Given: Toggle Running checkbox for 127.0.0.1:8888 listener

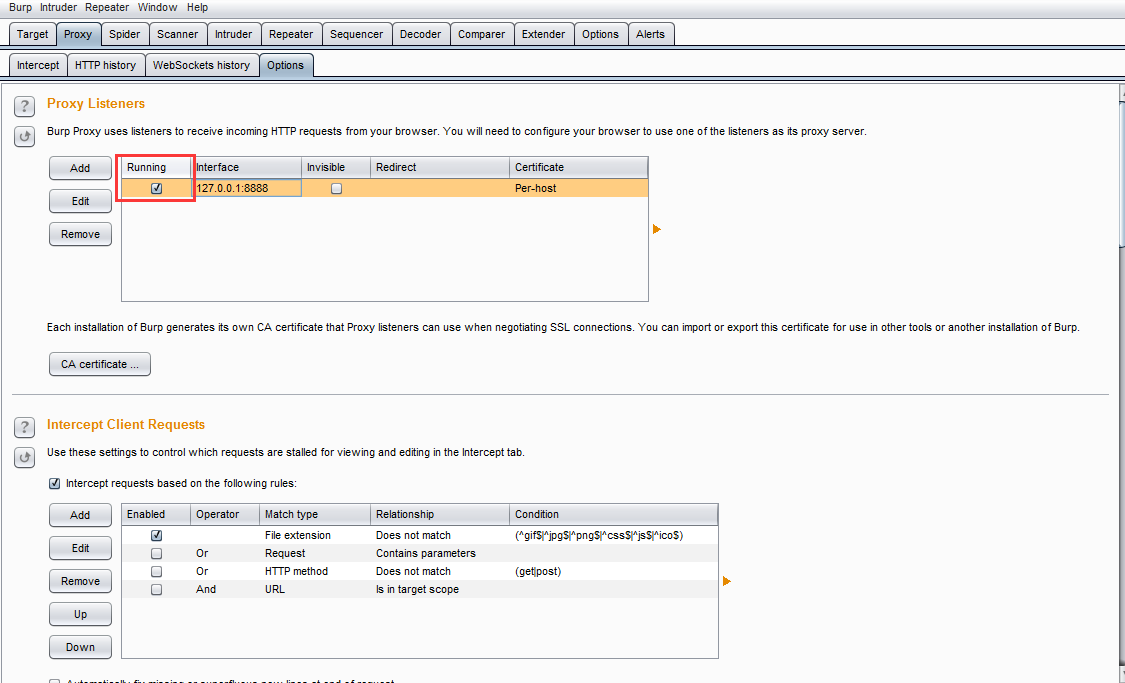Looking at the screenshot, I should (x=156, y=189).
